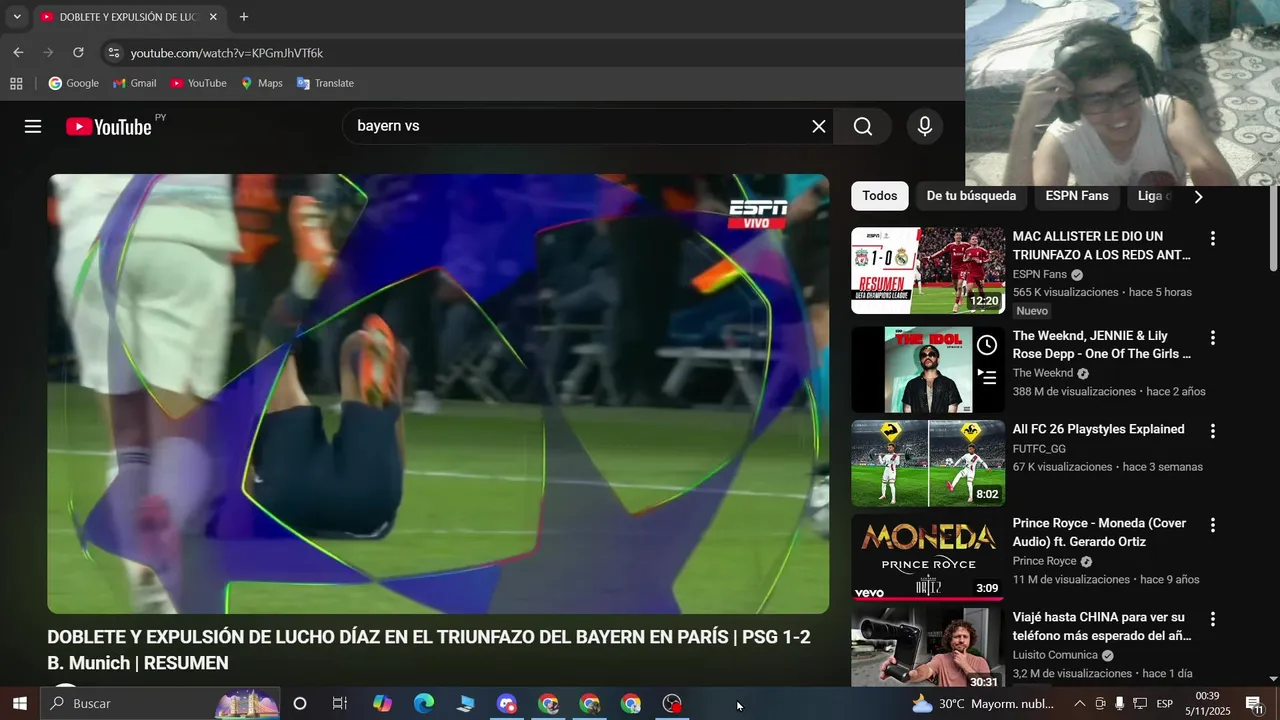This screenshot has width=1280, height=720.
Task: Go back using the browser arrow
Action: click(x=18, y=52)
